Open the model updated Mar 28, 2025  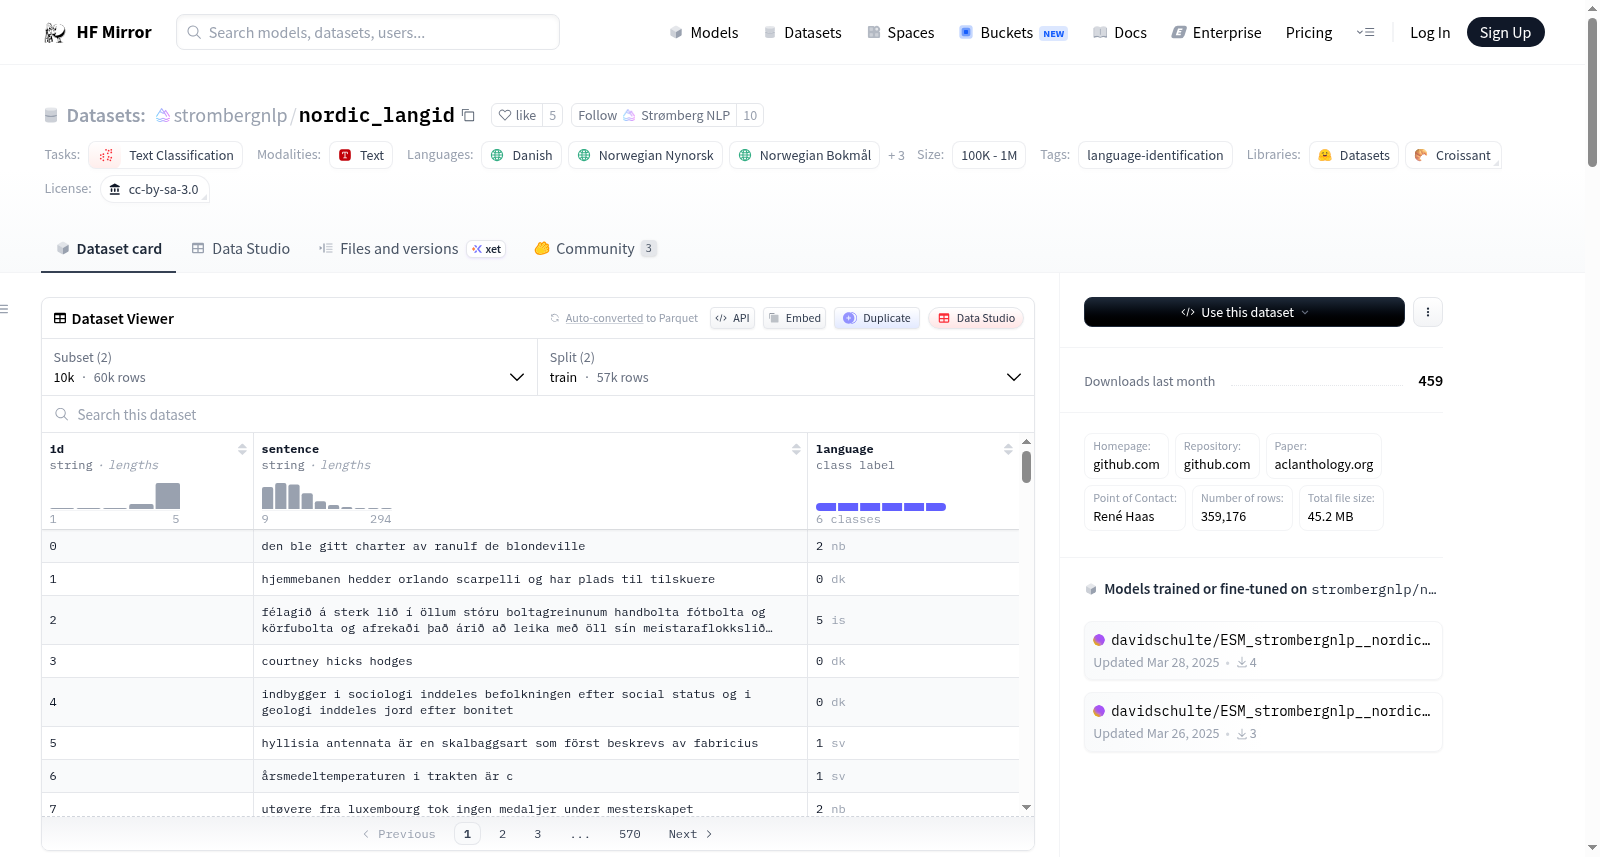1263,650
